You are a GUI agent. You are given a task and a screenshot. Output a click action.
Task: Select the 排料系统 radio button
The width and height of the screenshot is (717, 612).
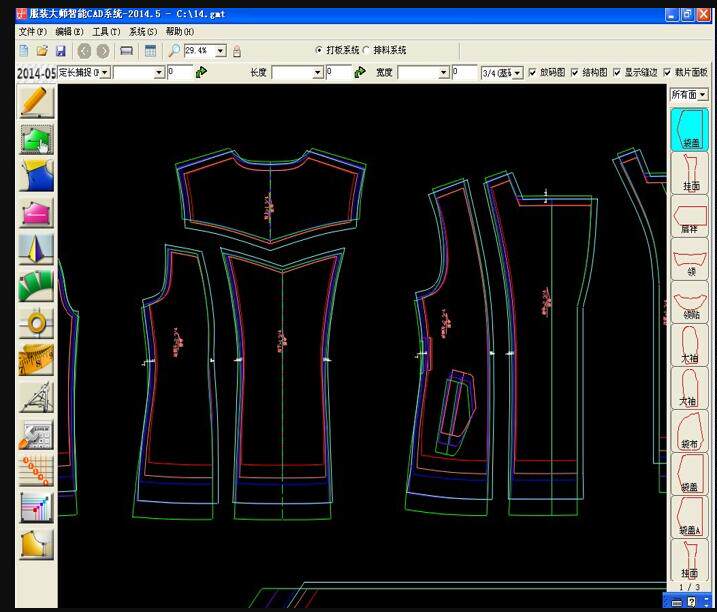click(365, 50)
